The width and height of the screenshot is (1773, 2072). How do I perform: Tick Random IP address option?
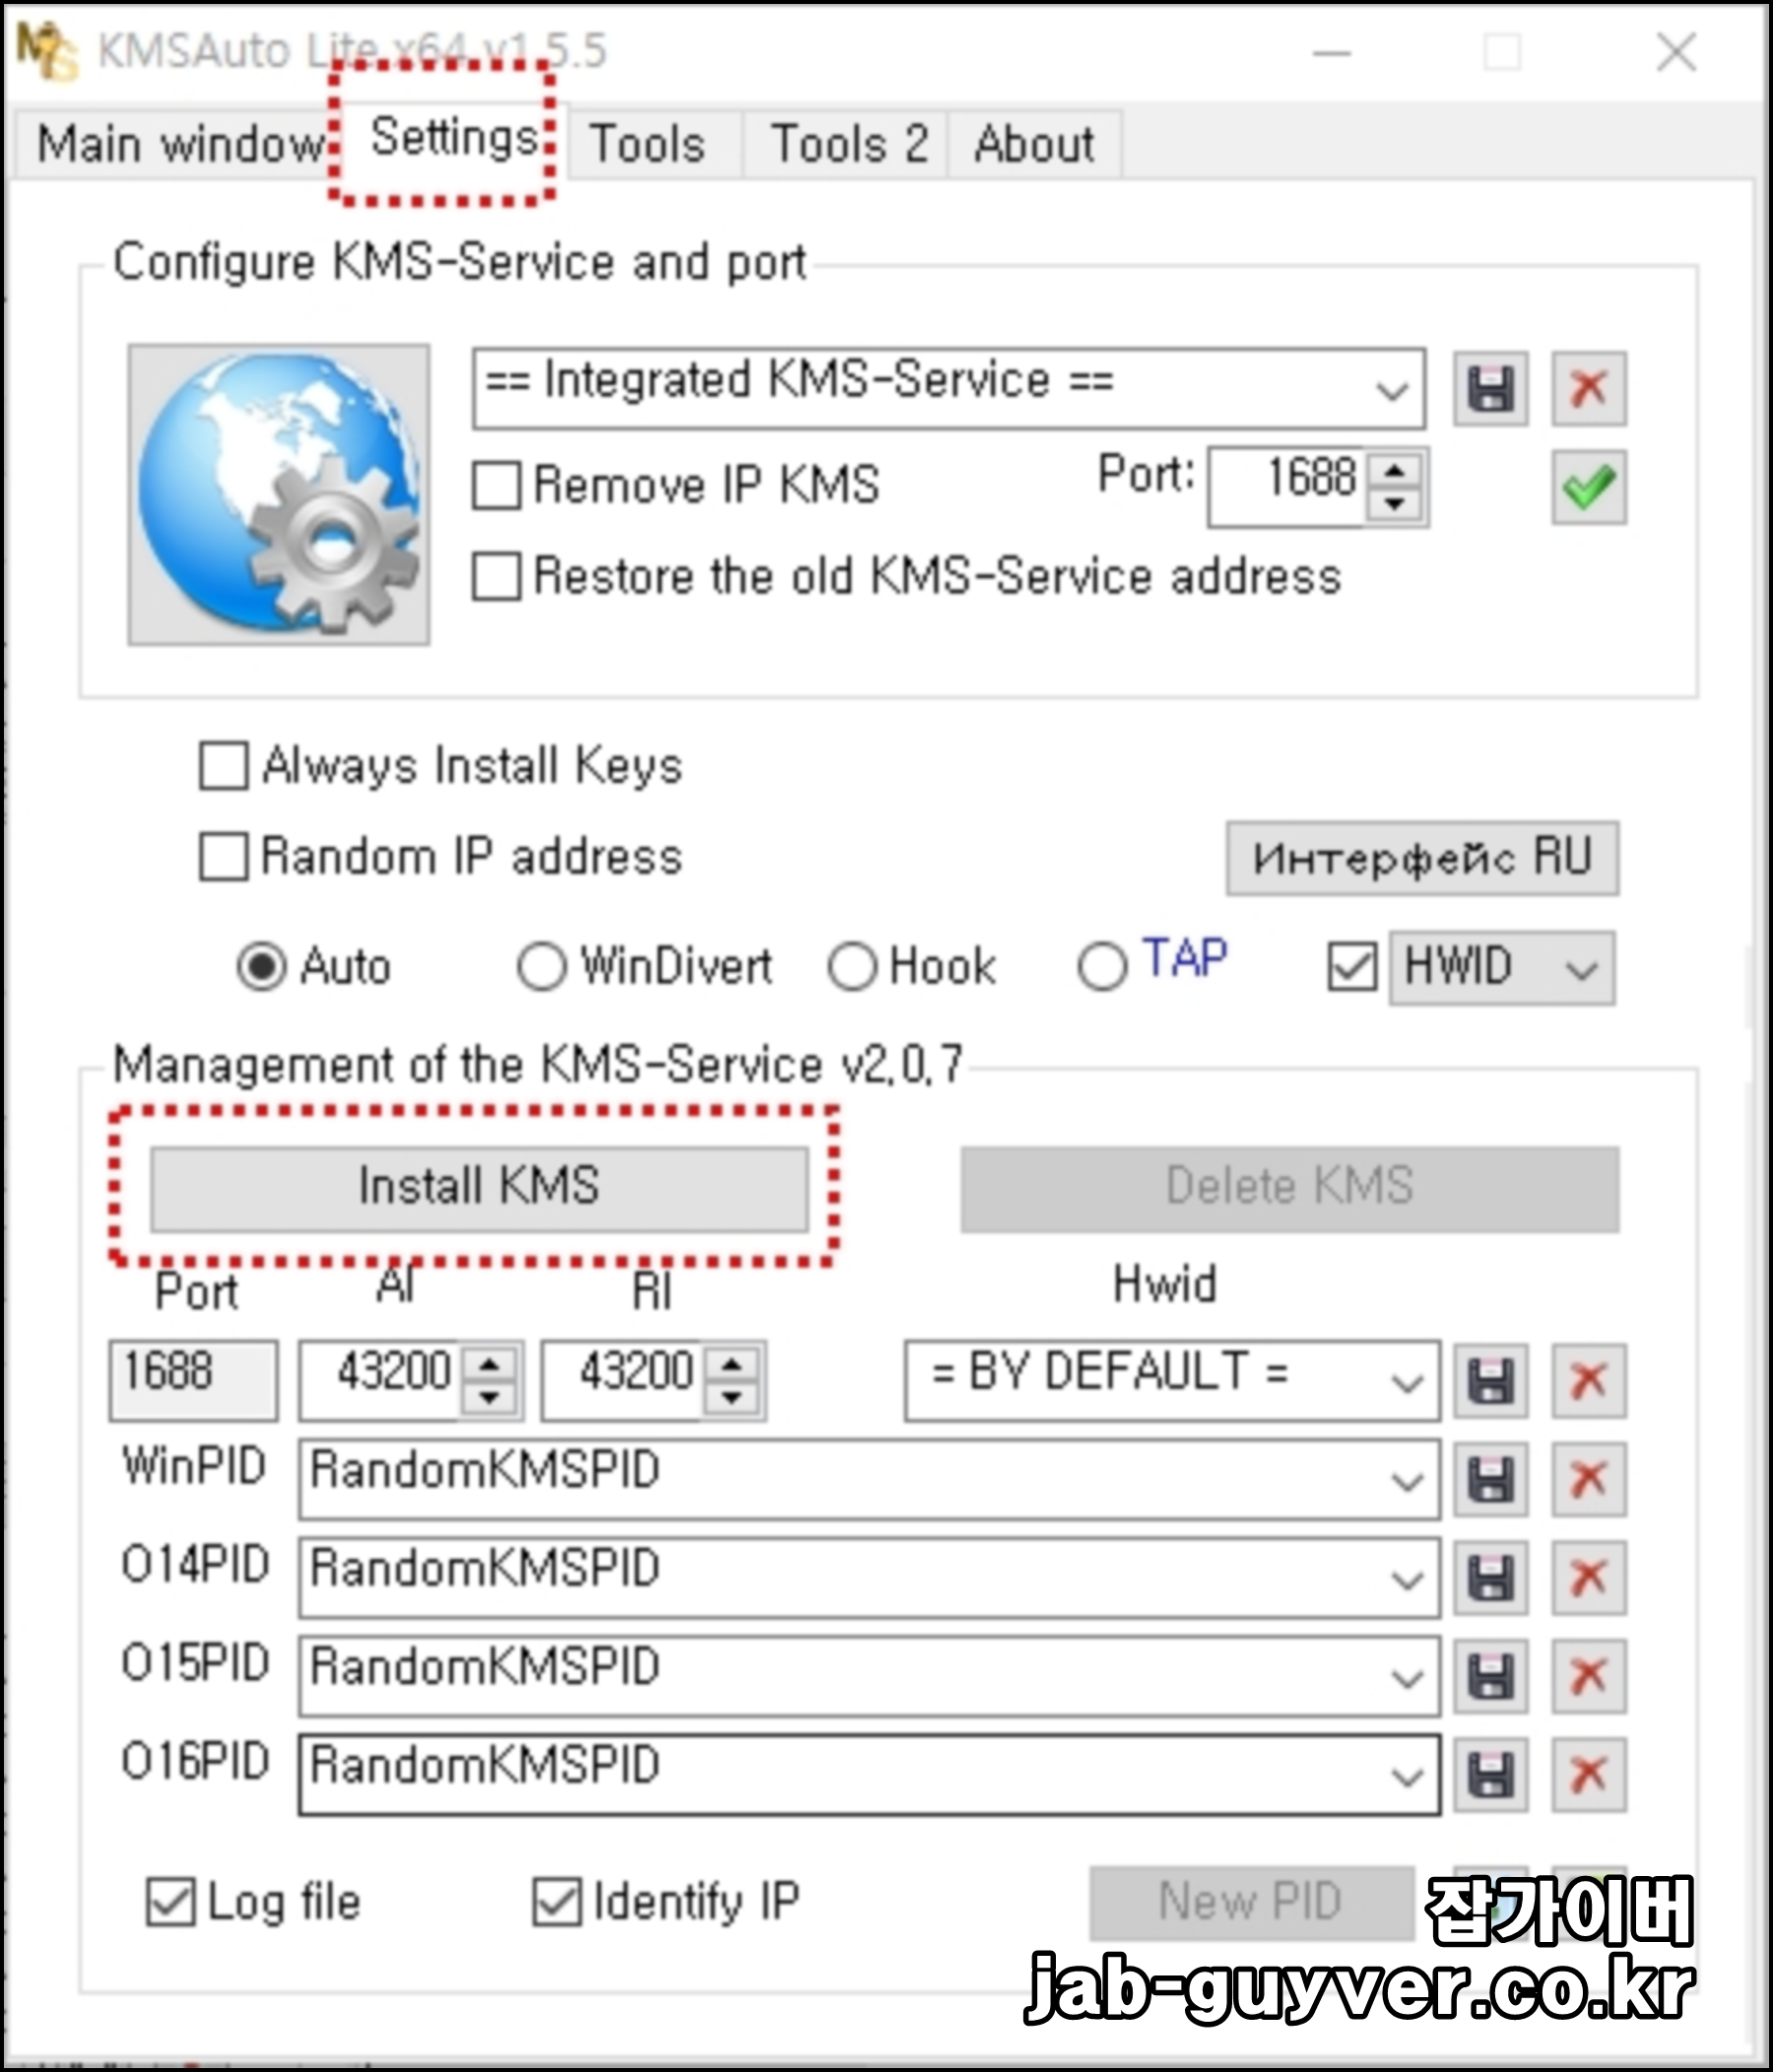224,857
